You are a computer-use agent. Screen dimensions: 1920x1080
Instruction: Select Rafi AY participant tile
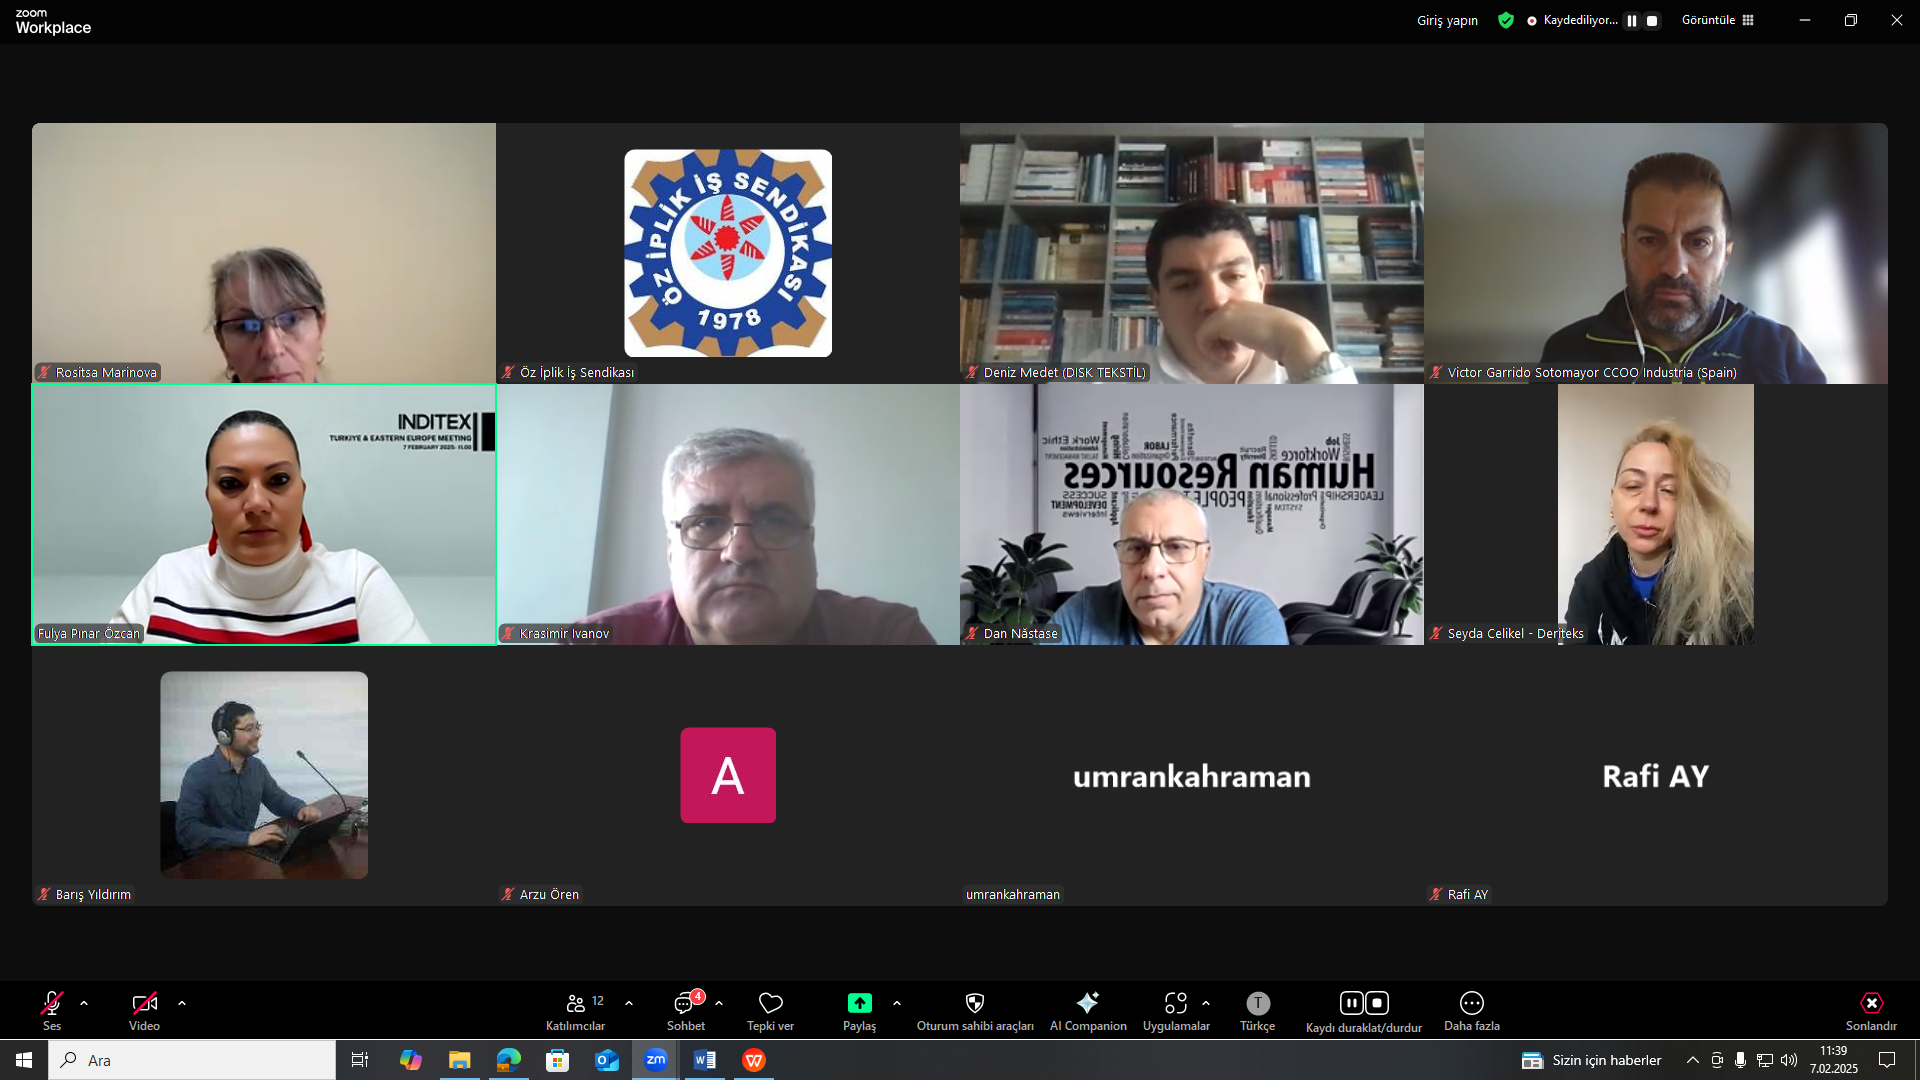(1656, 775)
